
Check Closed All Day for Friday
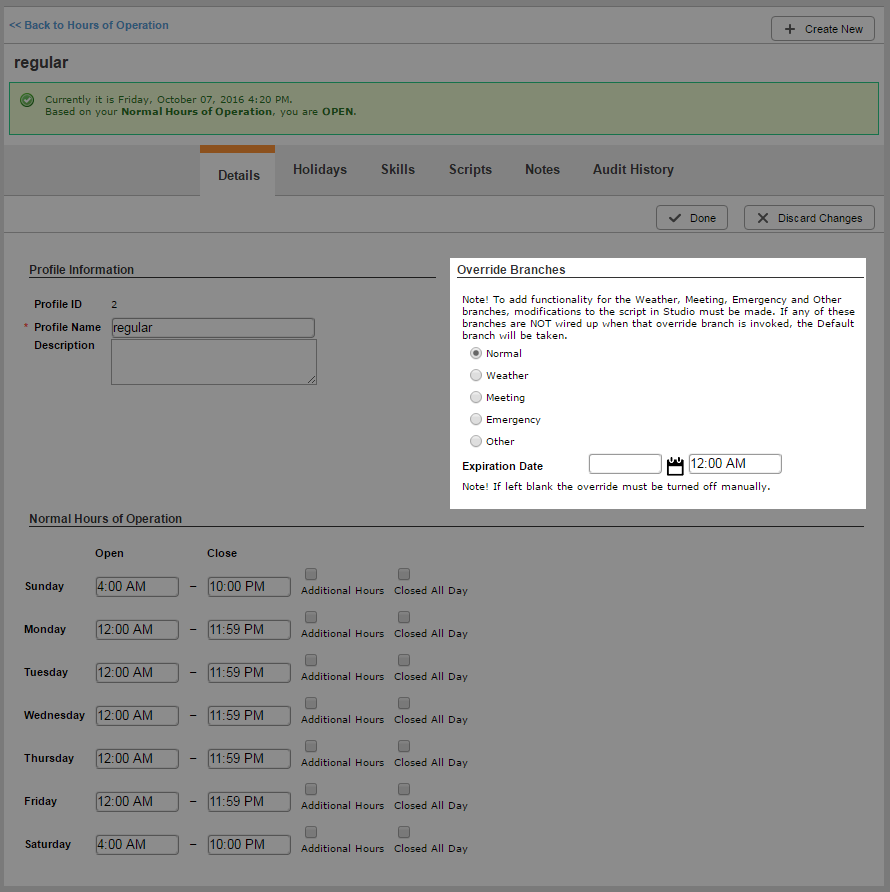click(404, 789)
